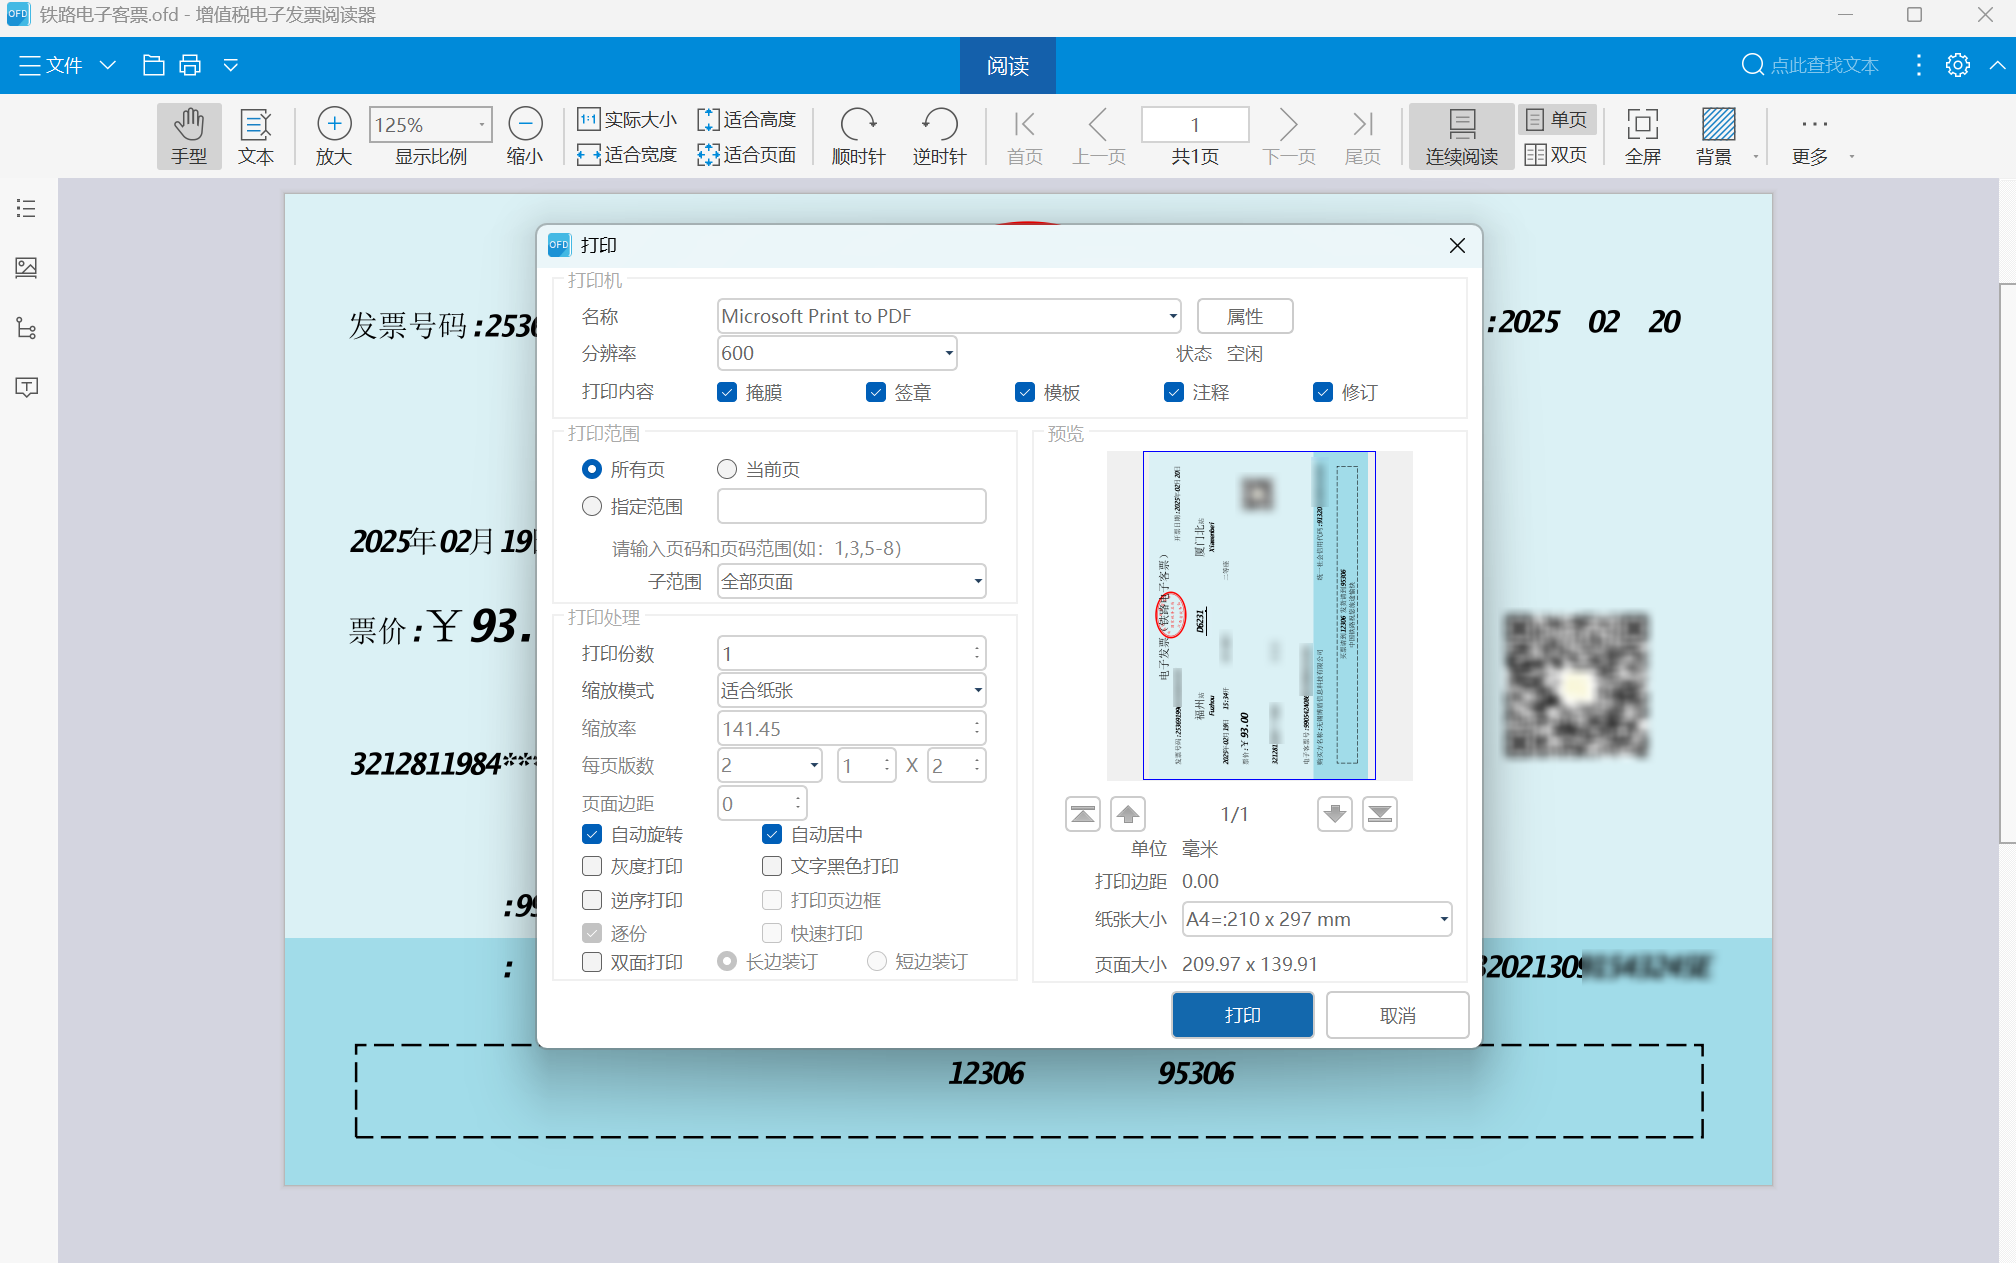This screenshot has width=2016, height=1263.
Task: Enter full screen with the 全屏 icon
Action: coord(1643,136)
